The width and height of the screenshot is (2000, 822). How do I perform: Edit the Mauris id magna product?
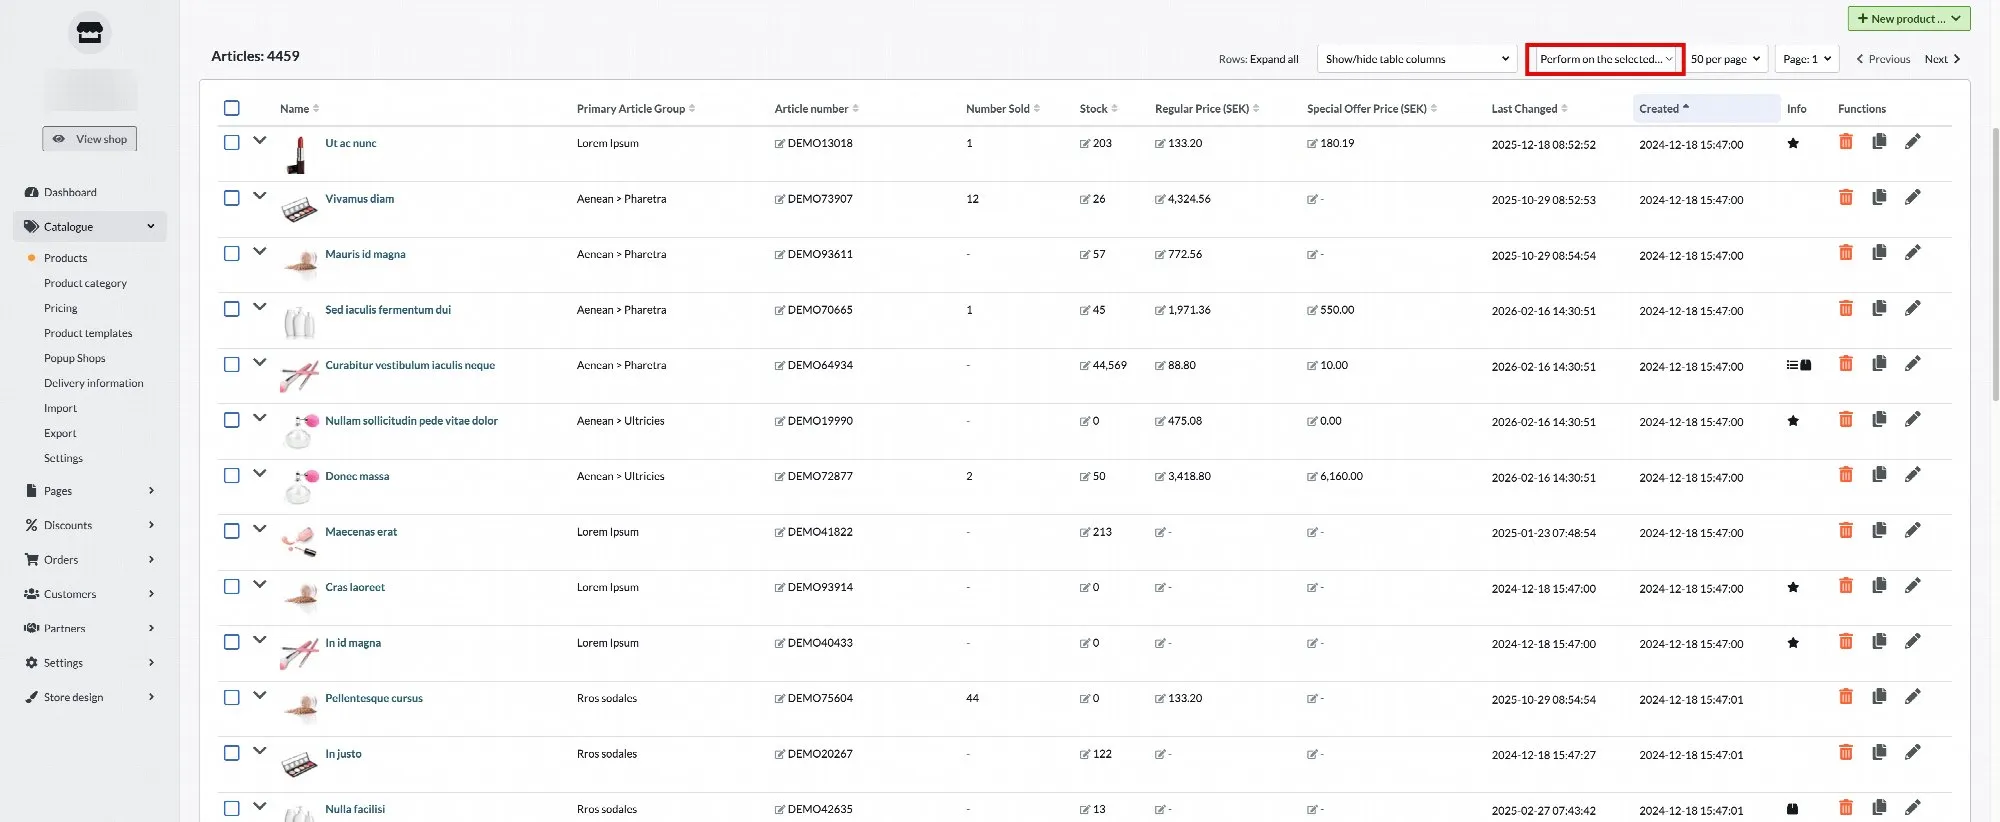coord(1912,253)
